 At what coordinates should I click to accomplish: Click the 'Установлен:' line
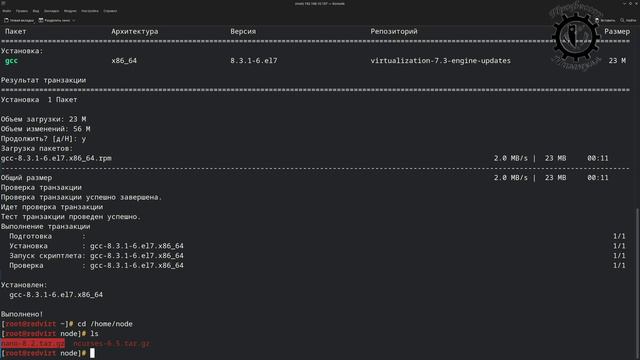click(x=24, y=284)
